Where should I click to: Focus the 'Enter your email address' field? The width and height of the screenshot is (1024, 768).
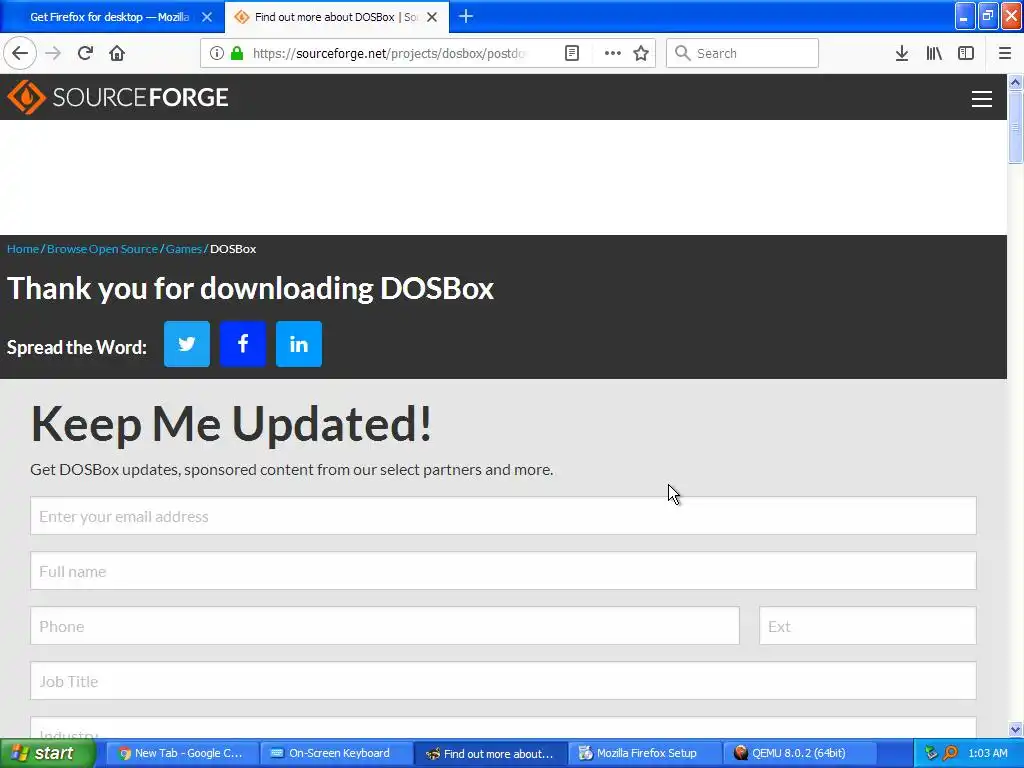[503, 516]
